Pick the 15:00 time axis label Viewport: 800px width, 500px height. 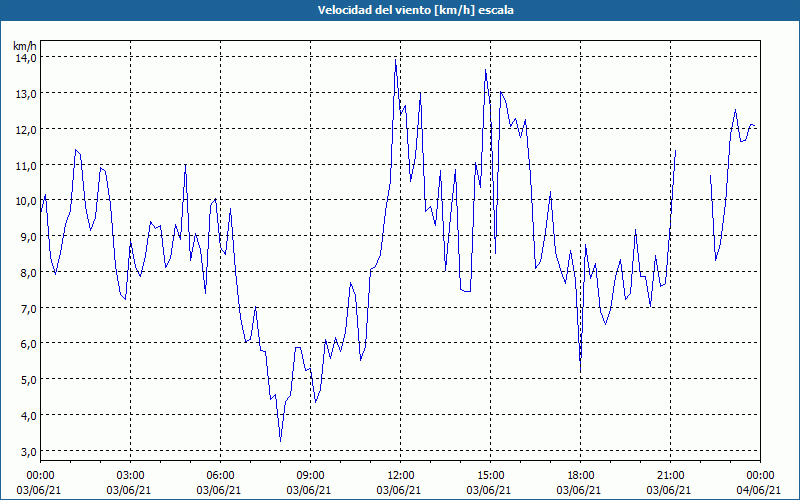[490, 476]
